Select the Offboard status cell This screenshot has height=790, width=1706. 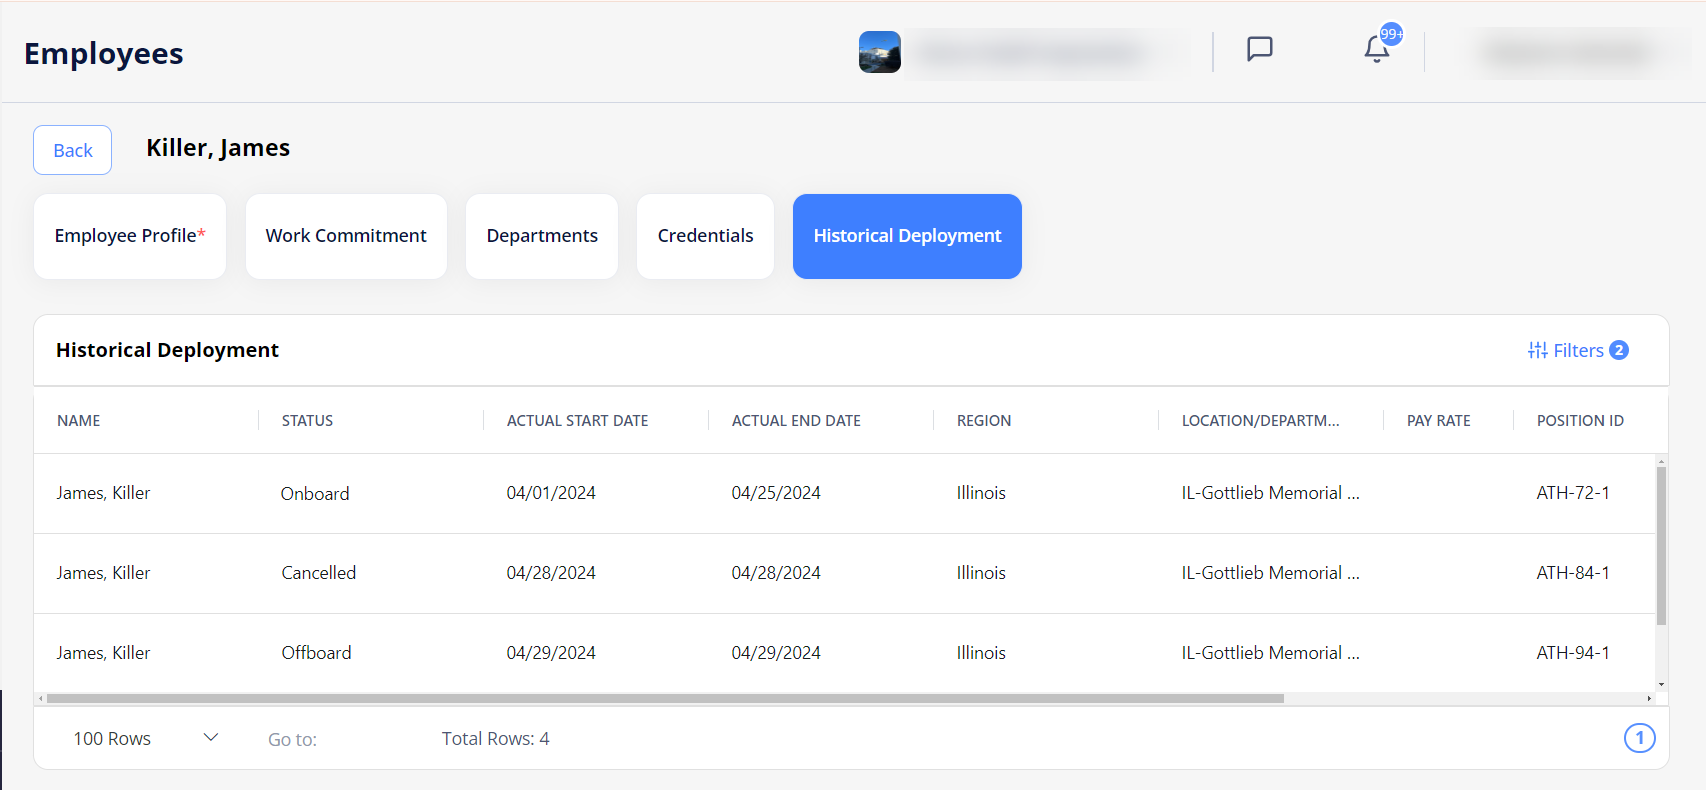coord(316,653)
